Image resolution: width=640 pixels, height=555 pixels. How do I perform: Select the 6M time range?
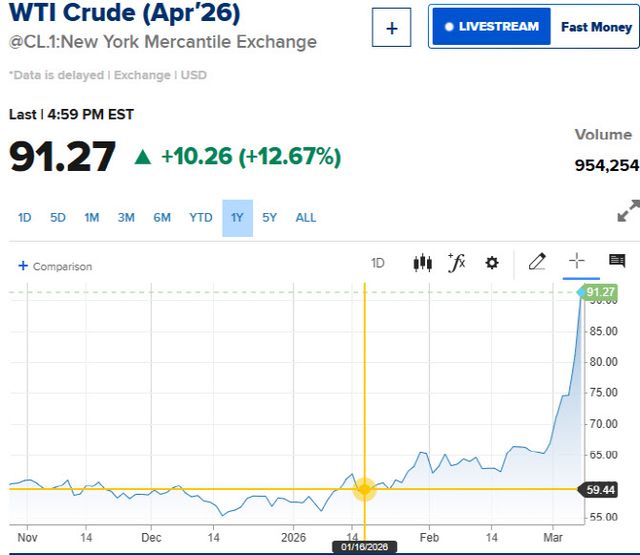(162, 217)
